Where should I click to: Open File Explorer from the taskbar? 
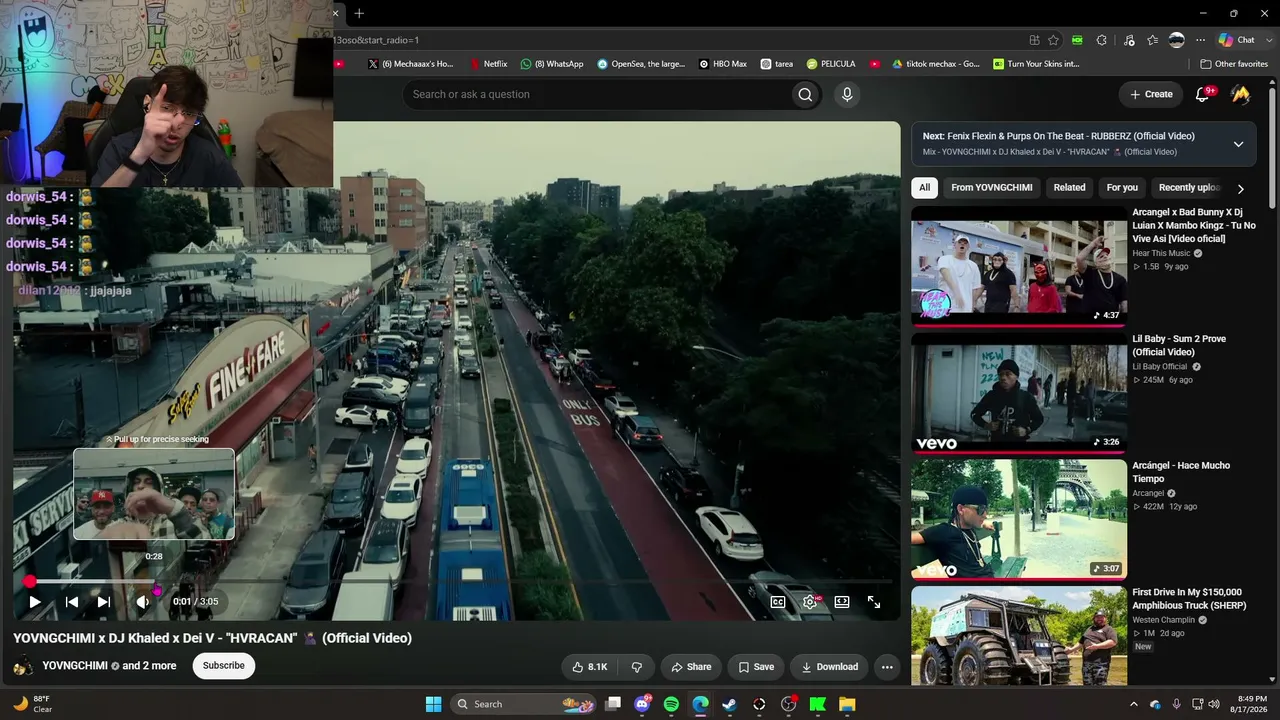(x=847, y=704)
